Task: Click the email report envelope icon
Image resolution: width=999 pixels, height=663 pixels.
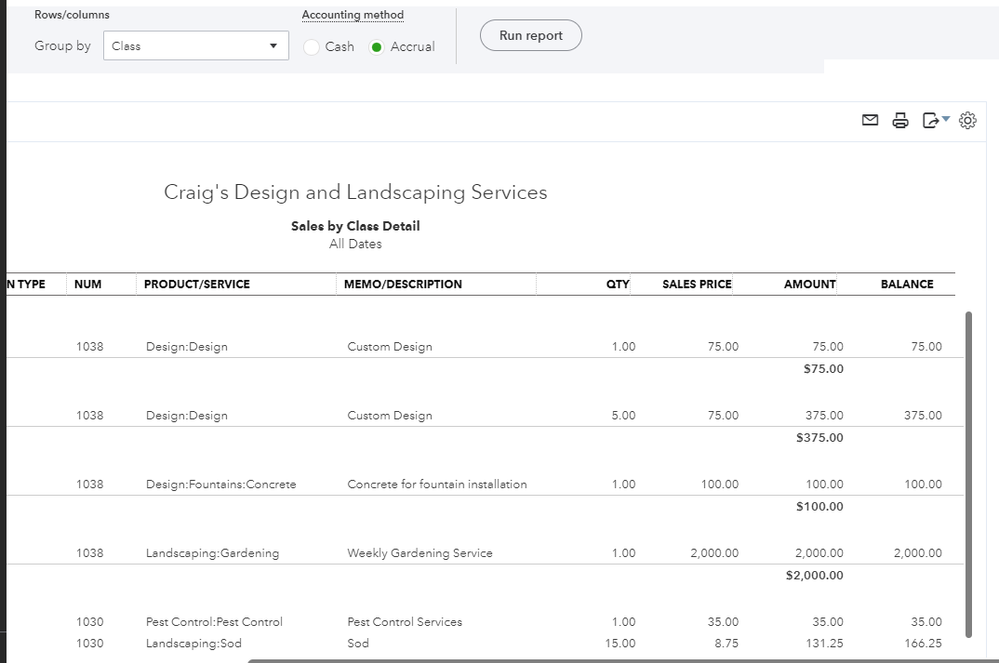Action: coord(870,120)
